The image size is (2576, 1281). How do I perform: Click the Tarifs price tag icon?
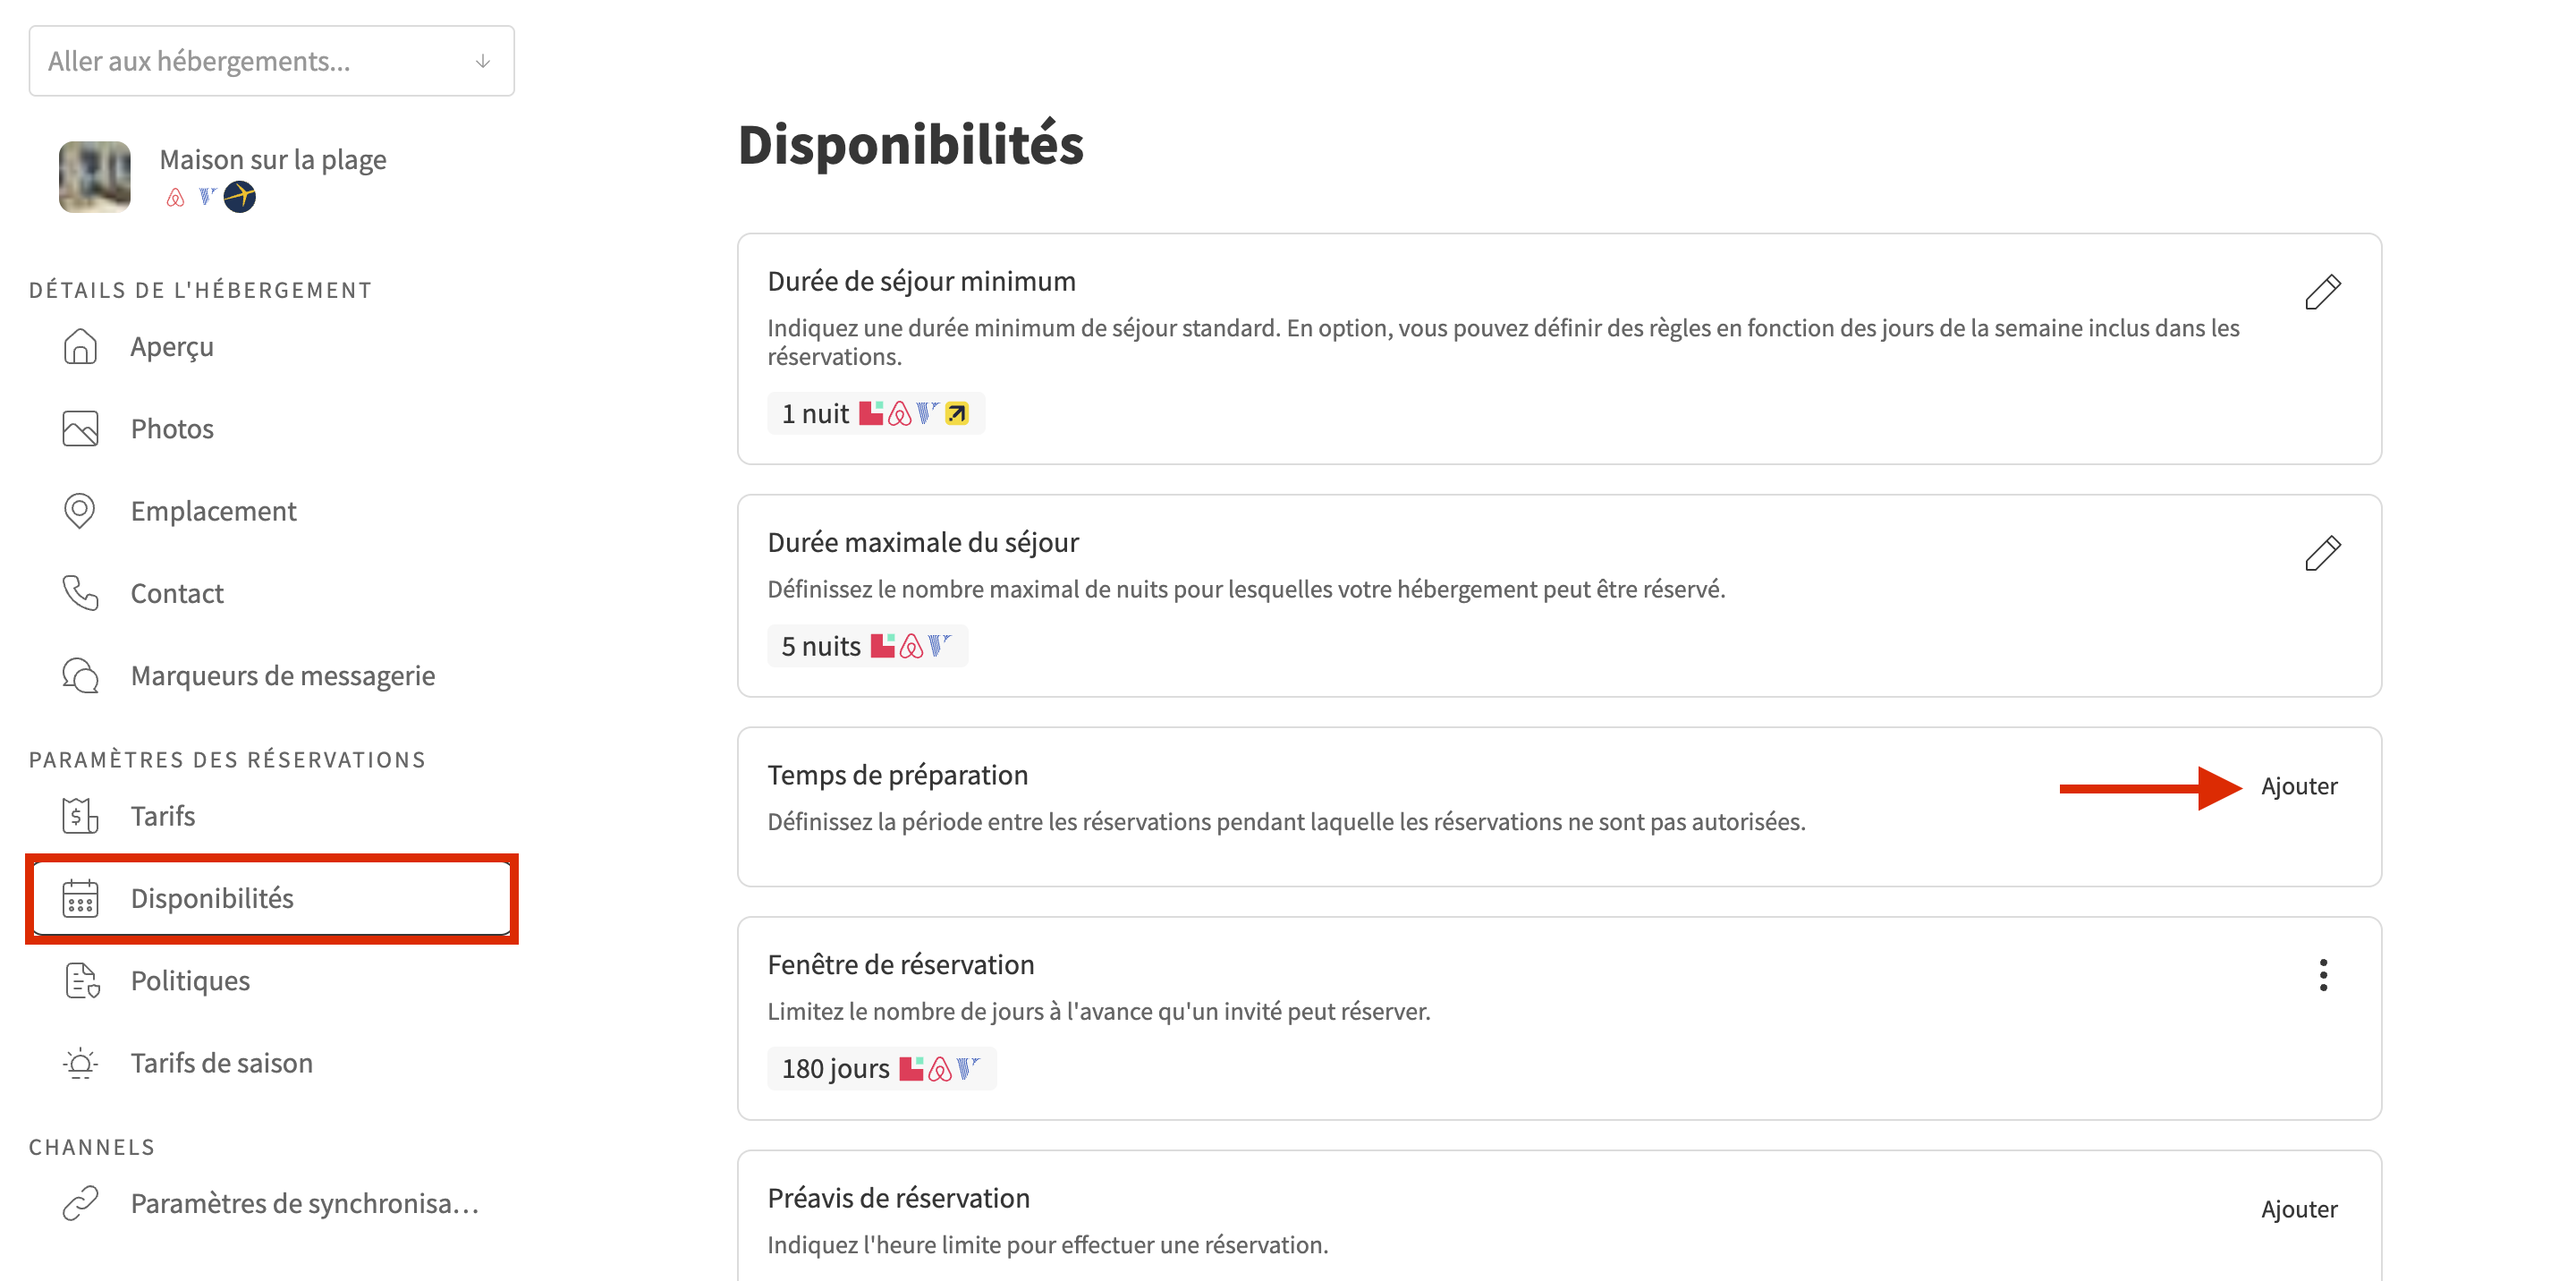point(80,816)
